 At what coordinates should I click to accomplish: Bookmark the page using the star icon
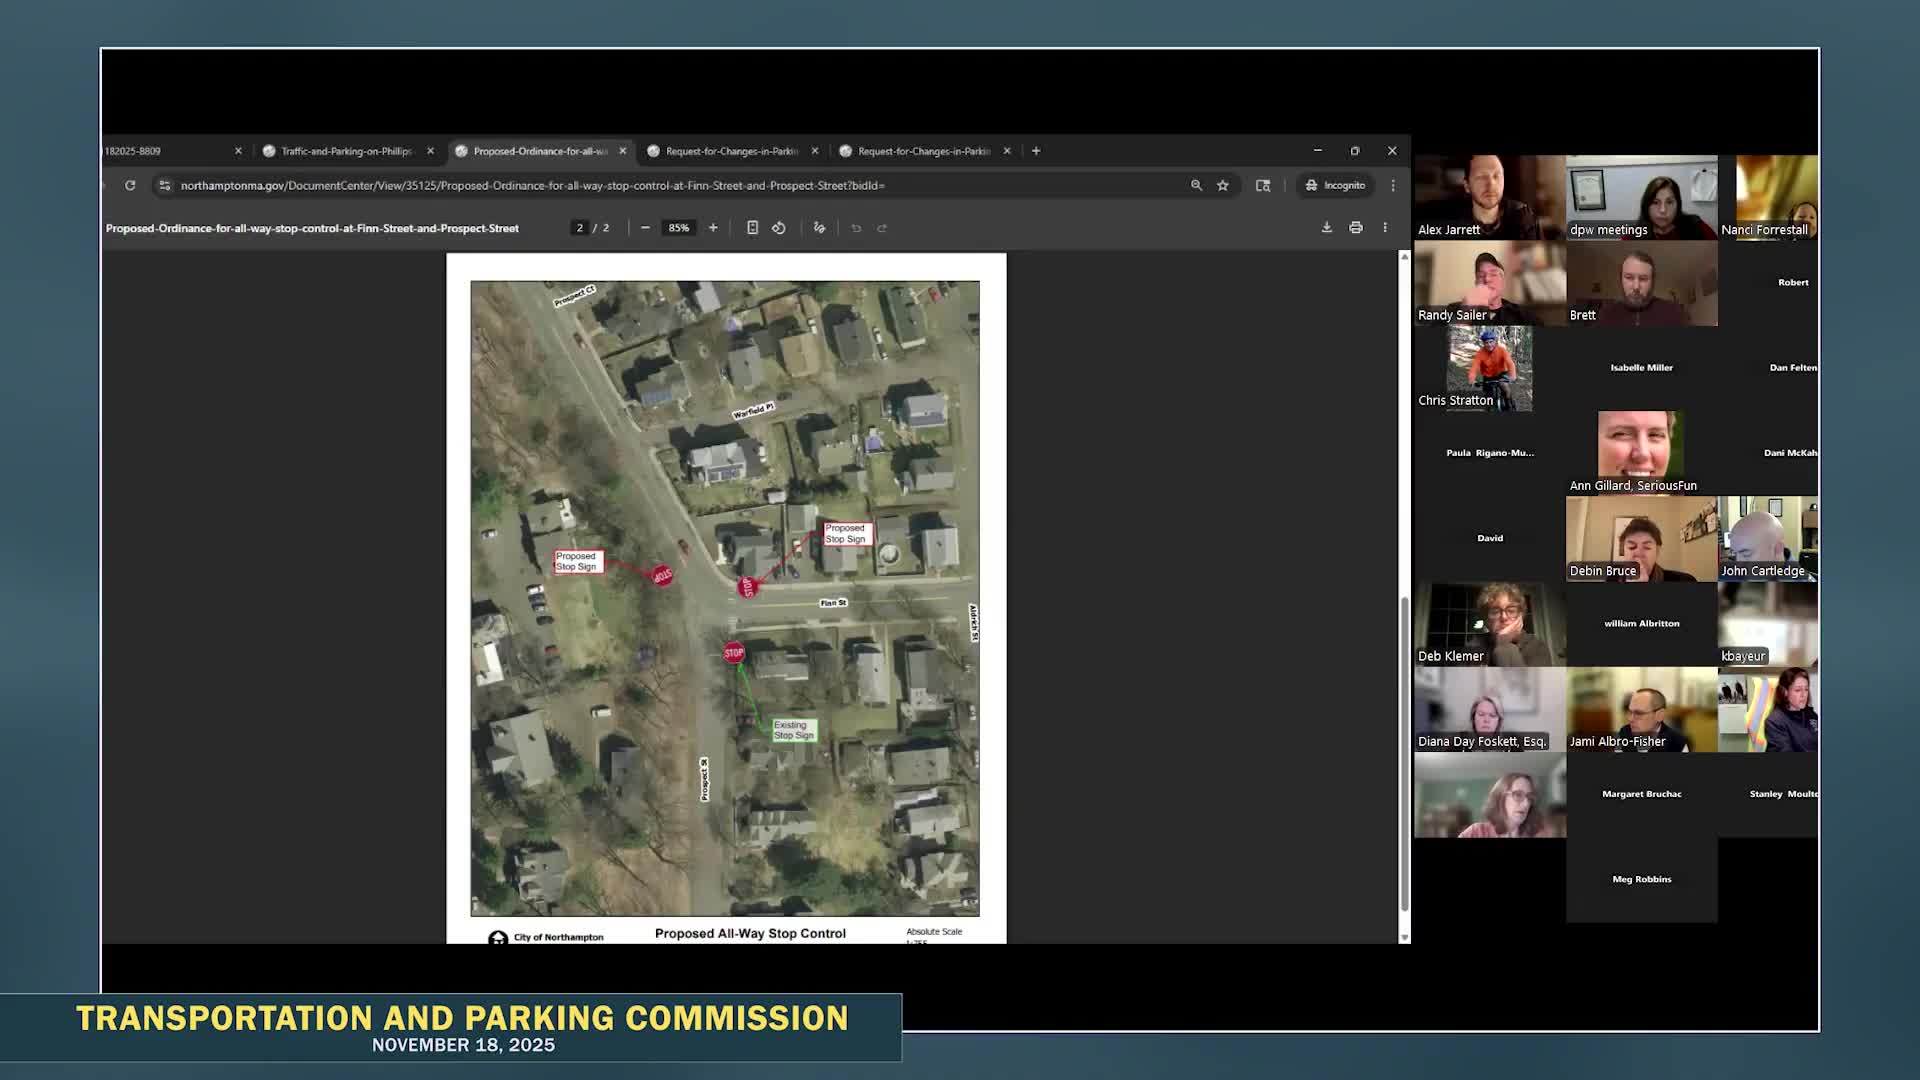click(1223, 186)
